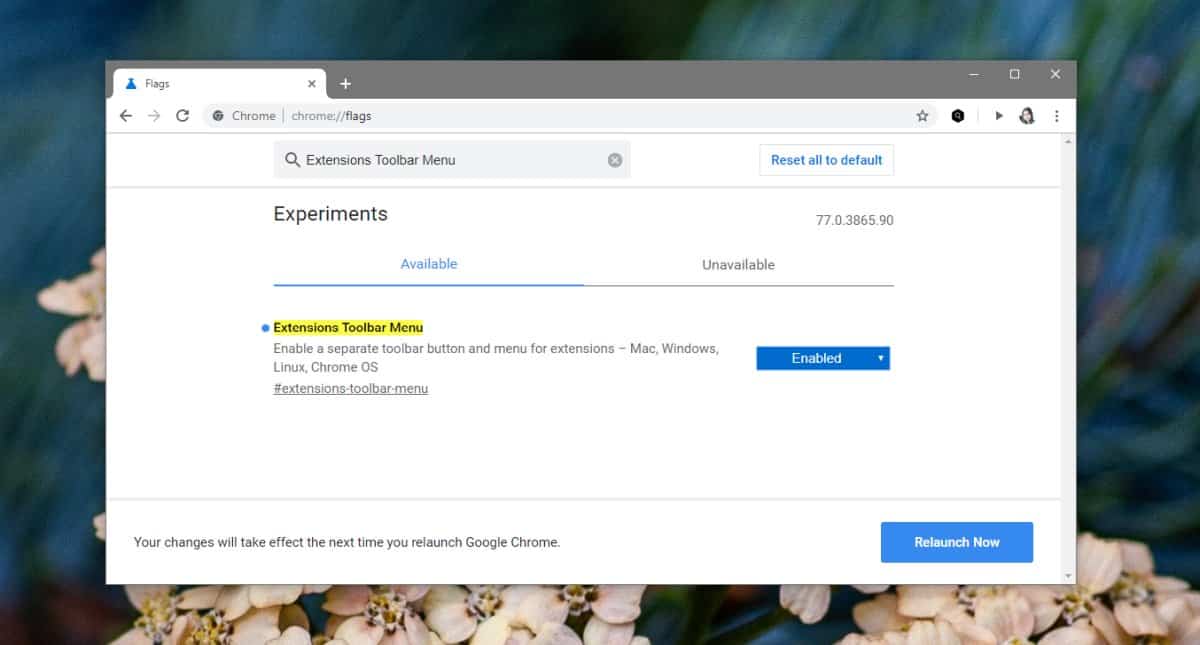This screenshot has width=1200, height=645.
Task: Click the forward navigation arrow
Action: (x=154, y=116)
